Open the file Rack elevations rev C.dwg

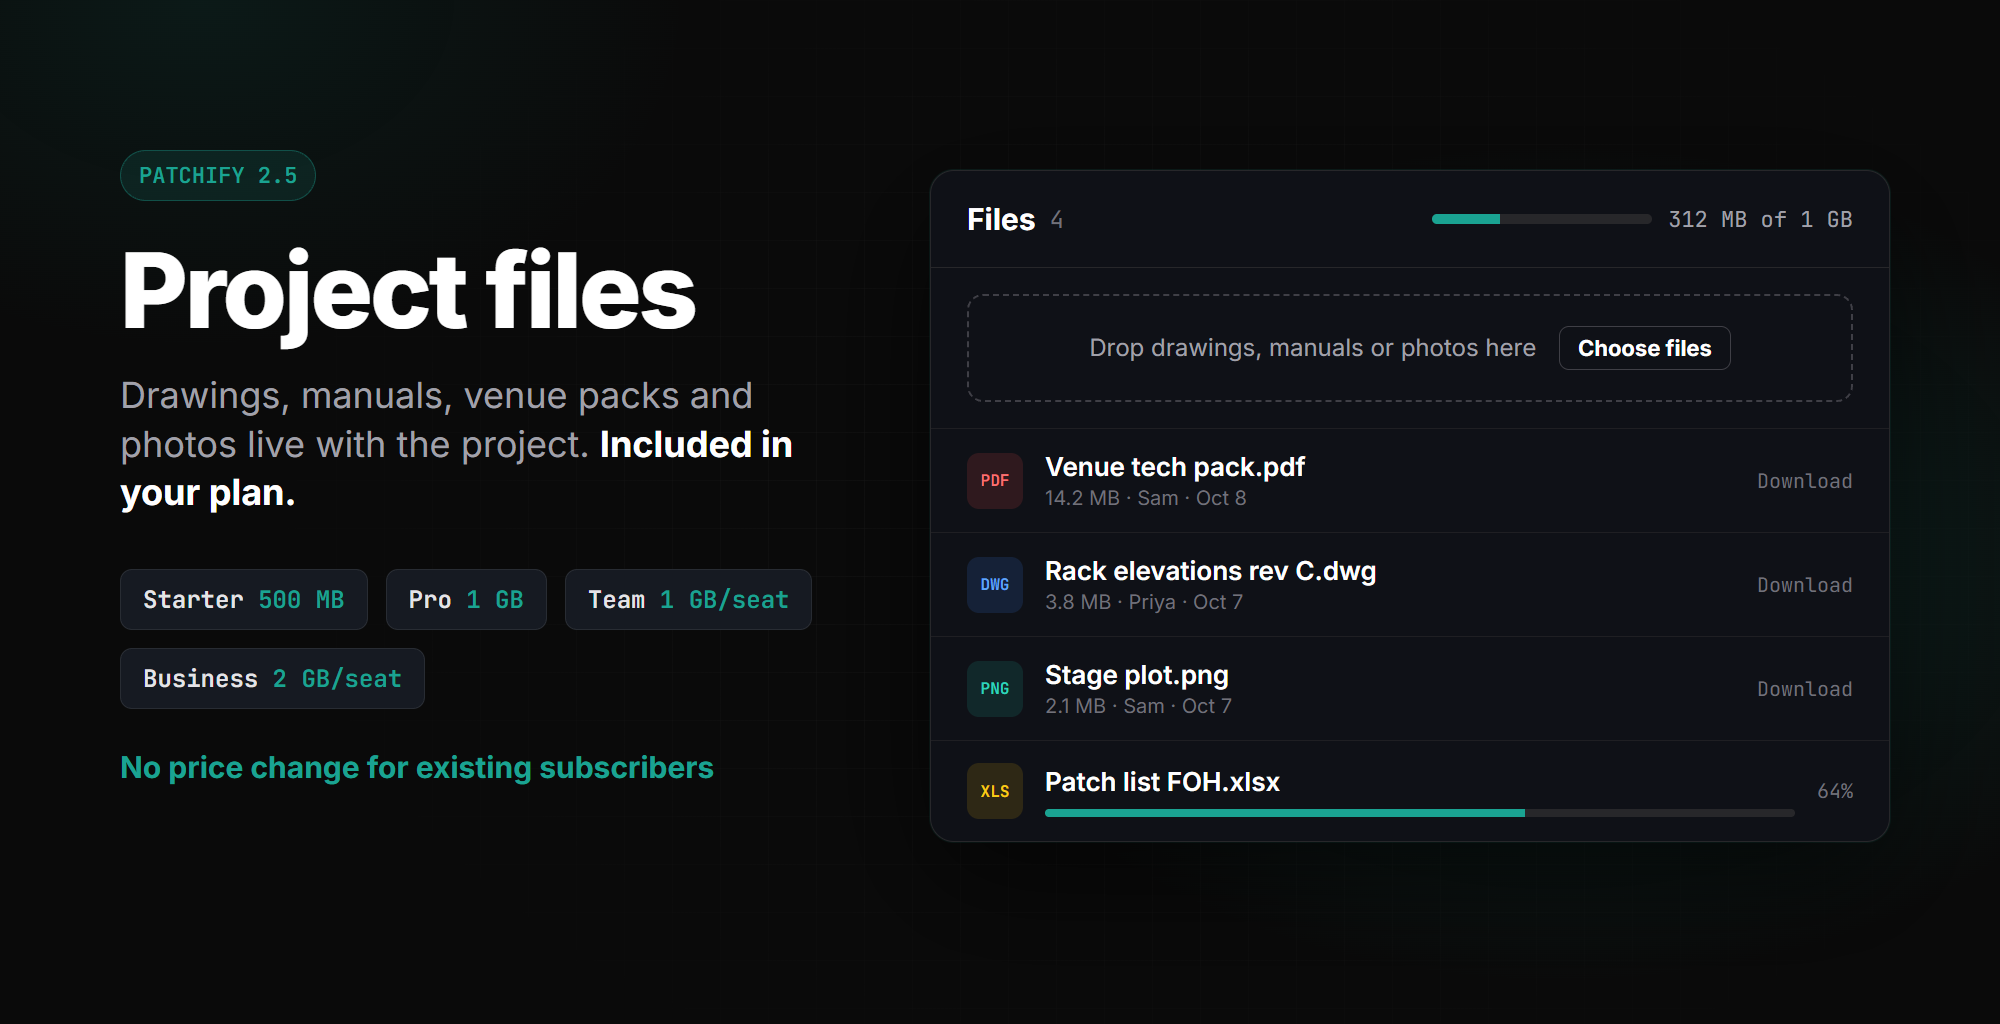[x=1210, y=571]
